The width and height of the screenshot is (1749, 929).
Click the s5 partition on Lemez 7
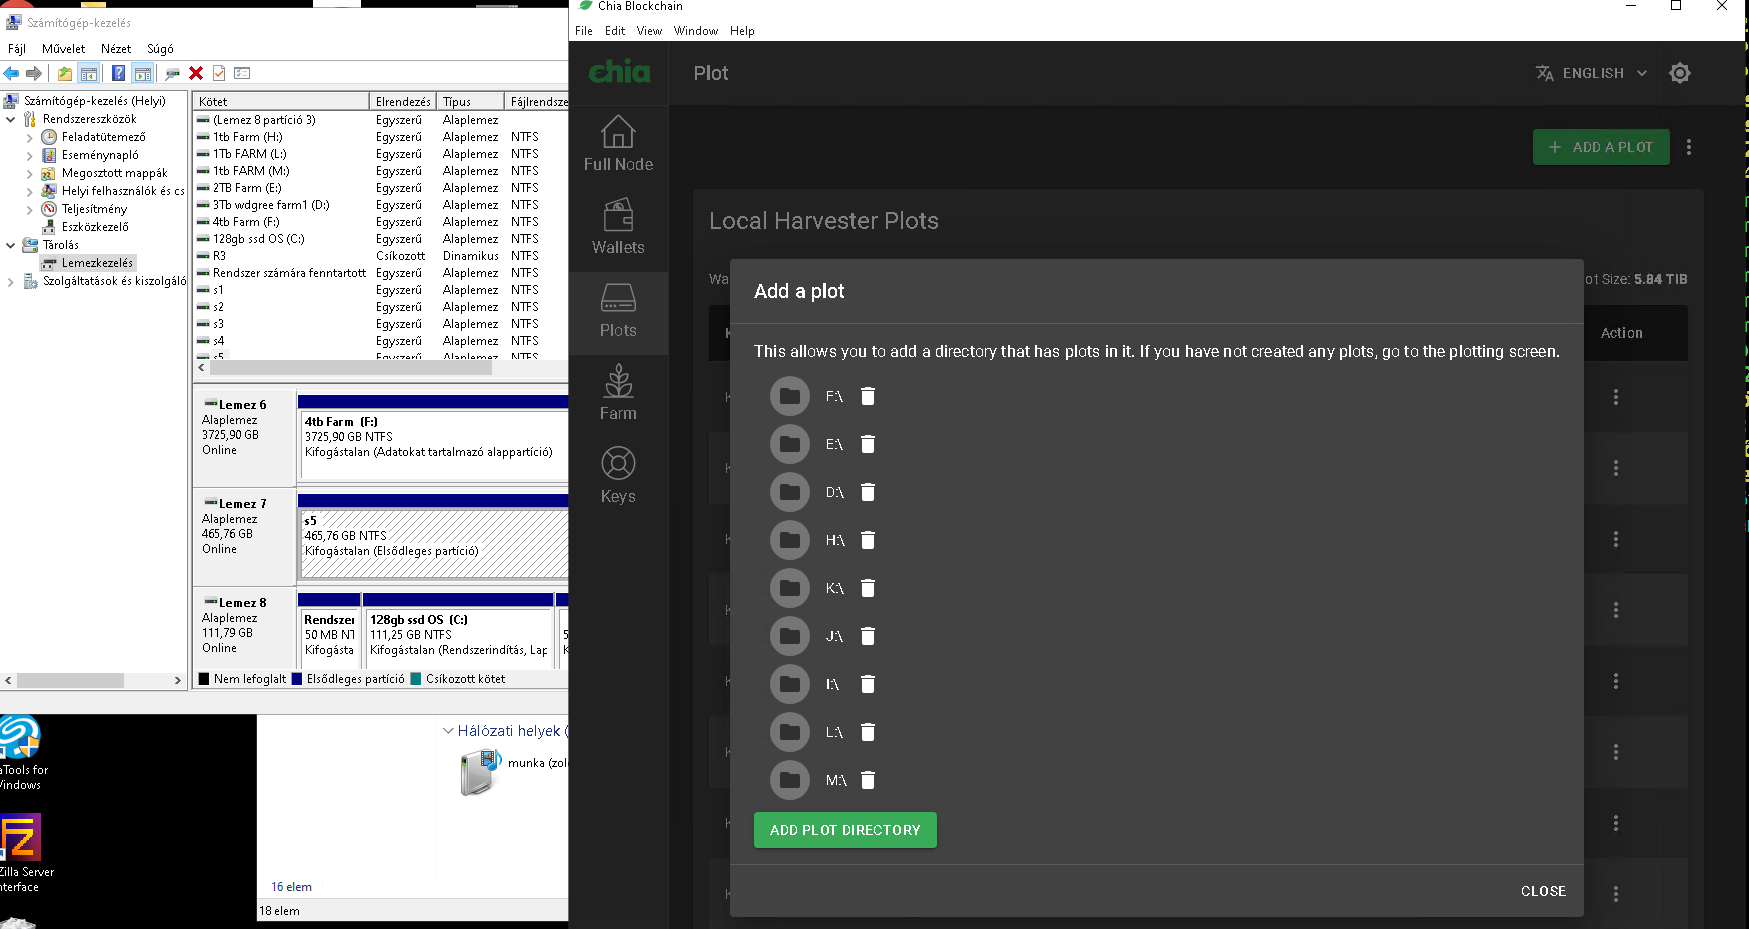[434, 543]
